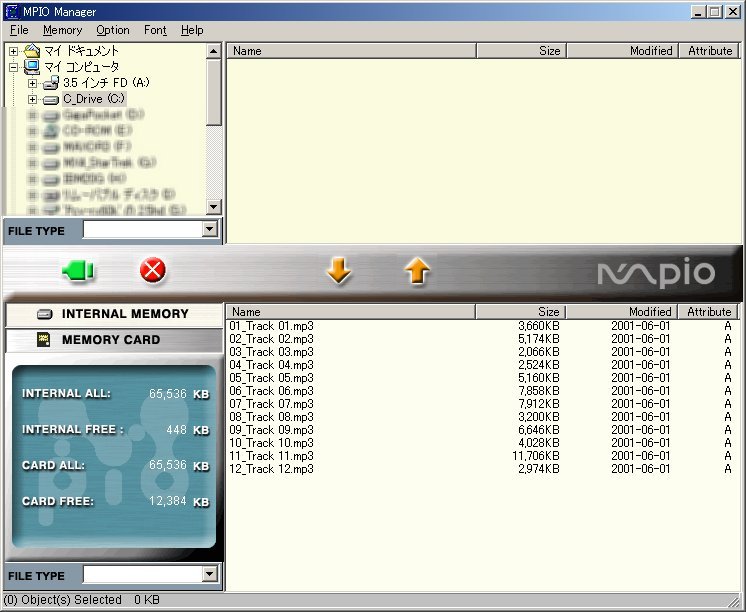
Task: Select the 3.5 inch FD (A:) label
Action: [x=106, y=83]
